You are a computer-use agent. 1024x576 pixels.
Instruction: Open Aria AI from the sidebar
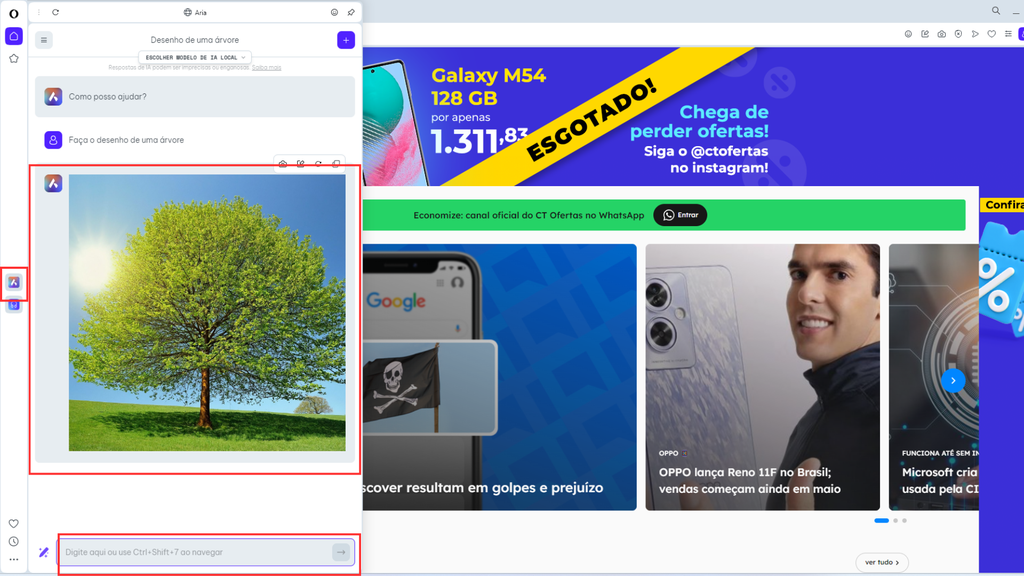click(14, 282)
